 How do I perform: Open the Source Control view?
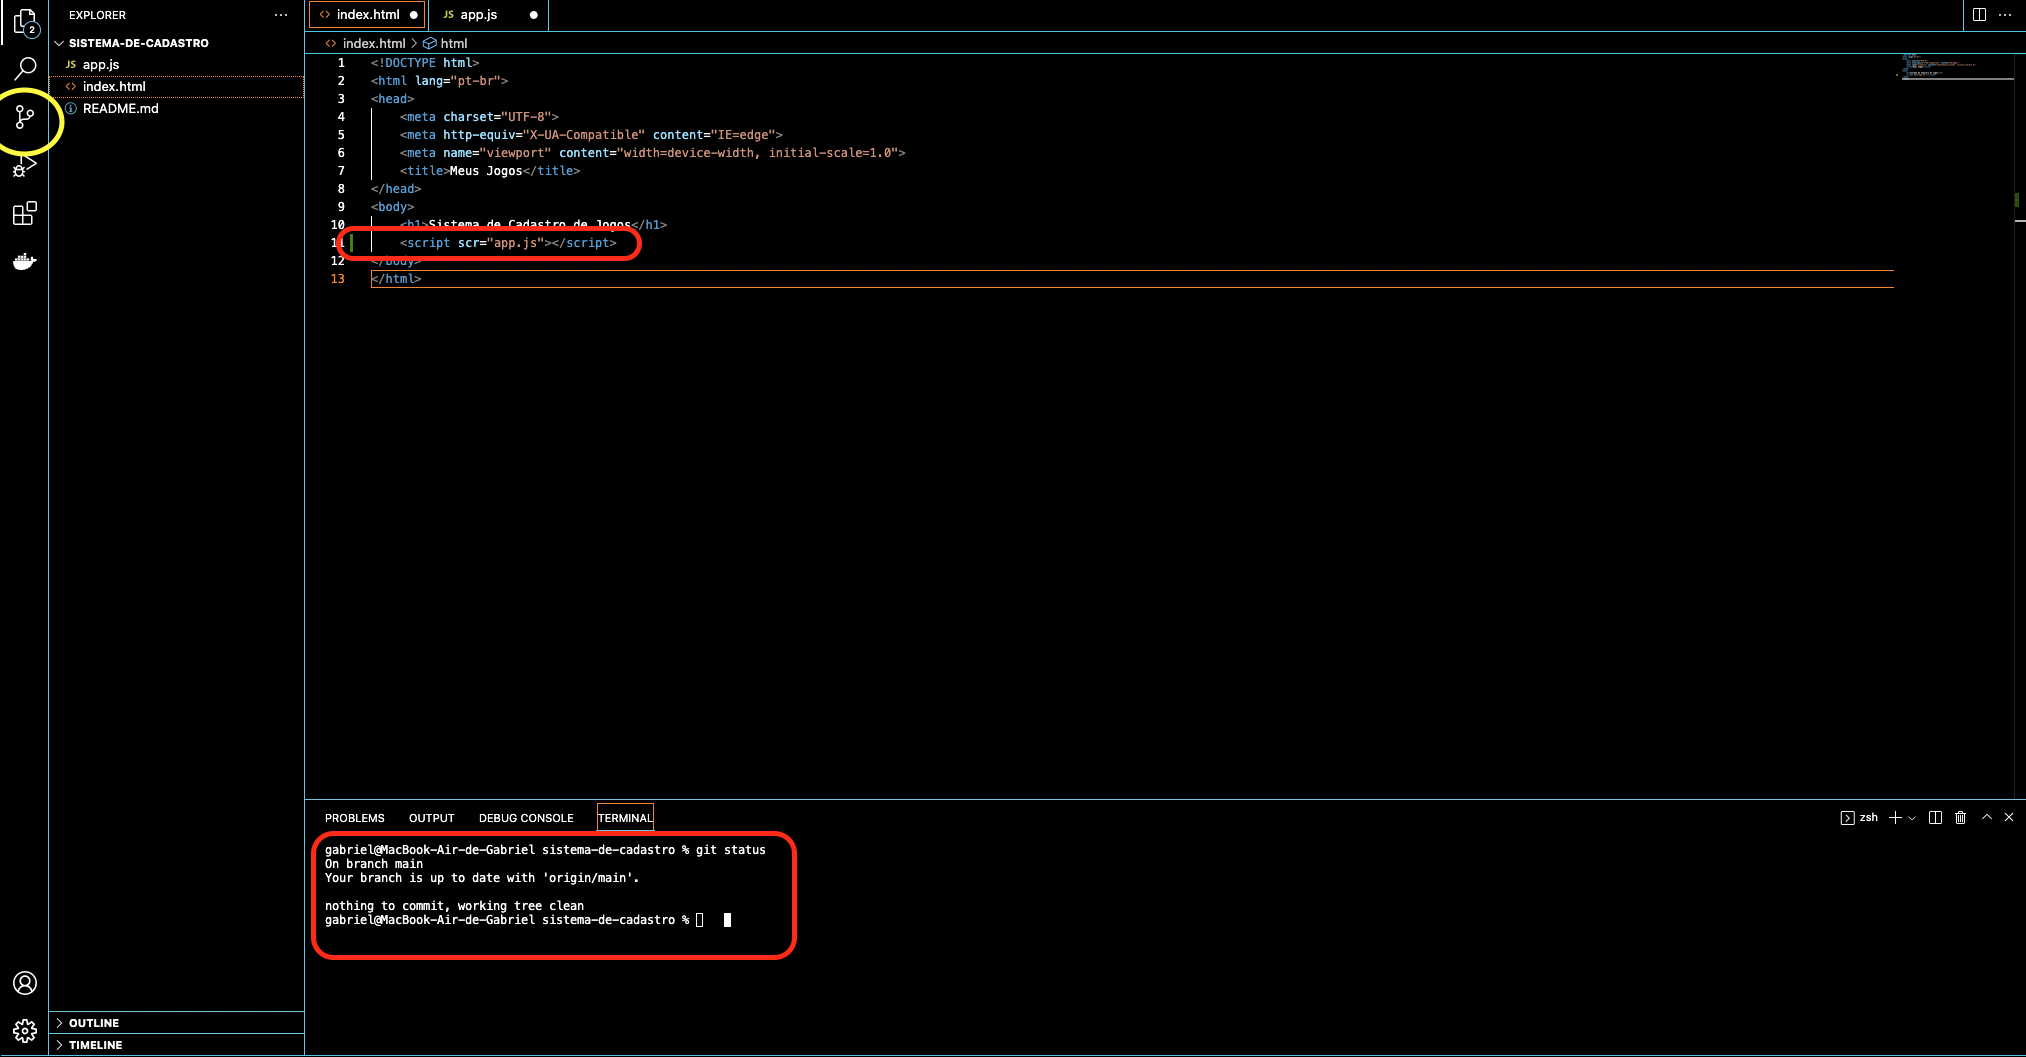(25, 118)
